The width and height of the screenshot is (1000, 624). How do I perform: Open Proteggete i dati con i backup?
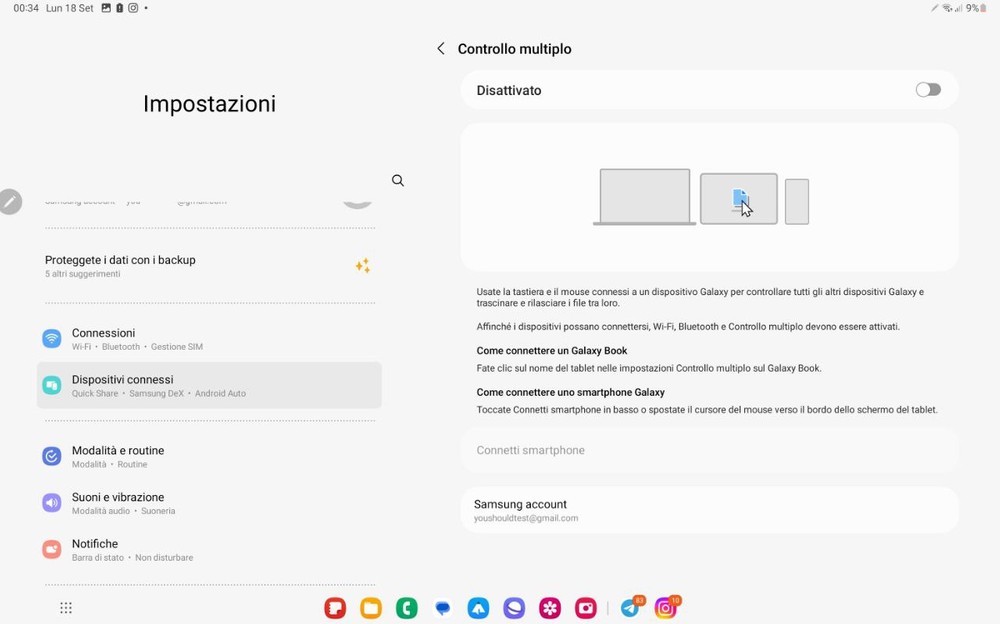209,266
